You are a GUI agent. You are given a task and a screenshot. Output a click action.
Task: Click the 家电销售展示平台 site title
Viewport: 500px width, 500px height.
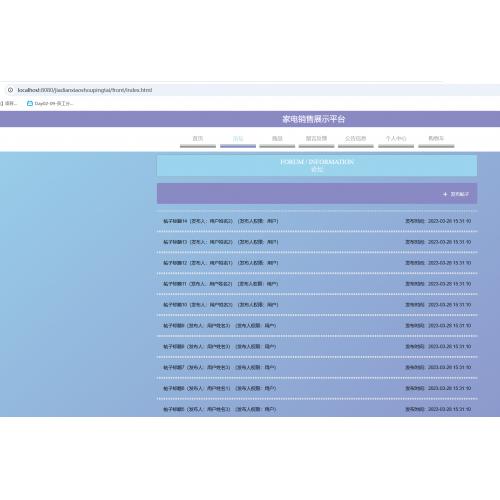(x=314, y=119)
